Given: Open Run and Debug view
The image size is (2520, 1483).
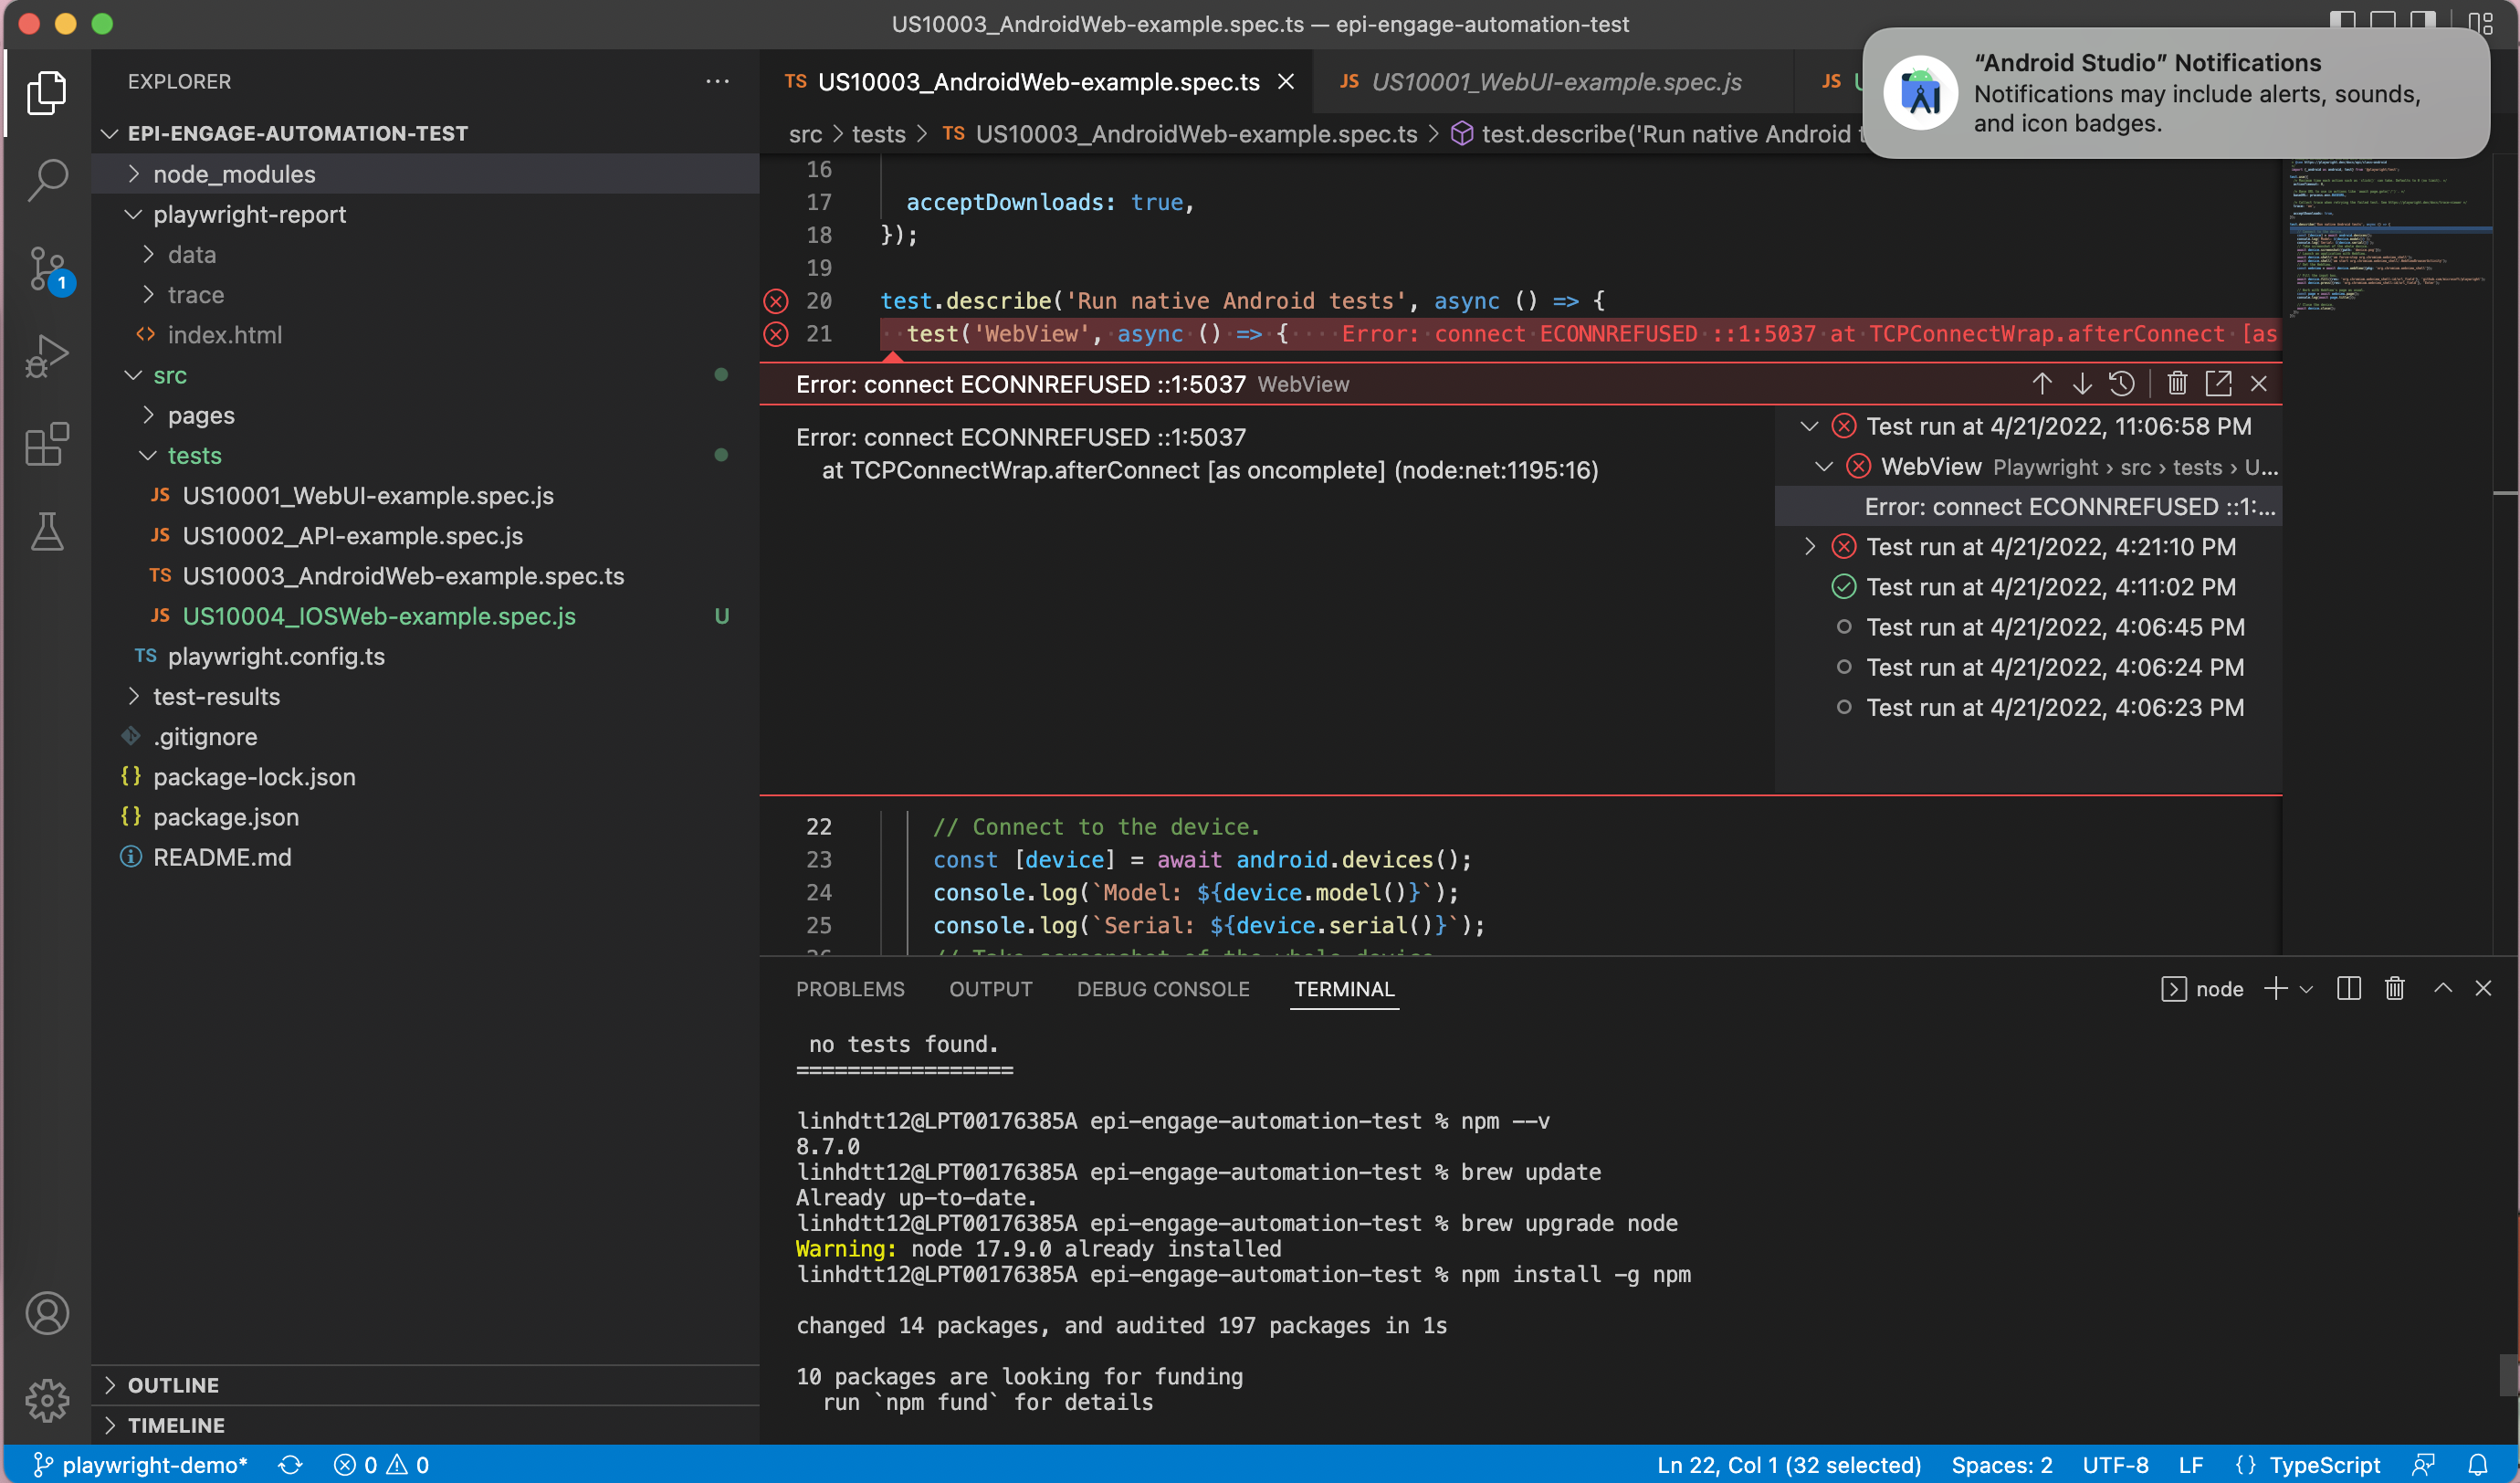Looking at the screenshot, I should (47, 356).
